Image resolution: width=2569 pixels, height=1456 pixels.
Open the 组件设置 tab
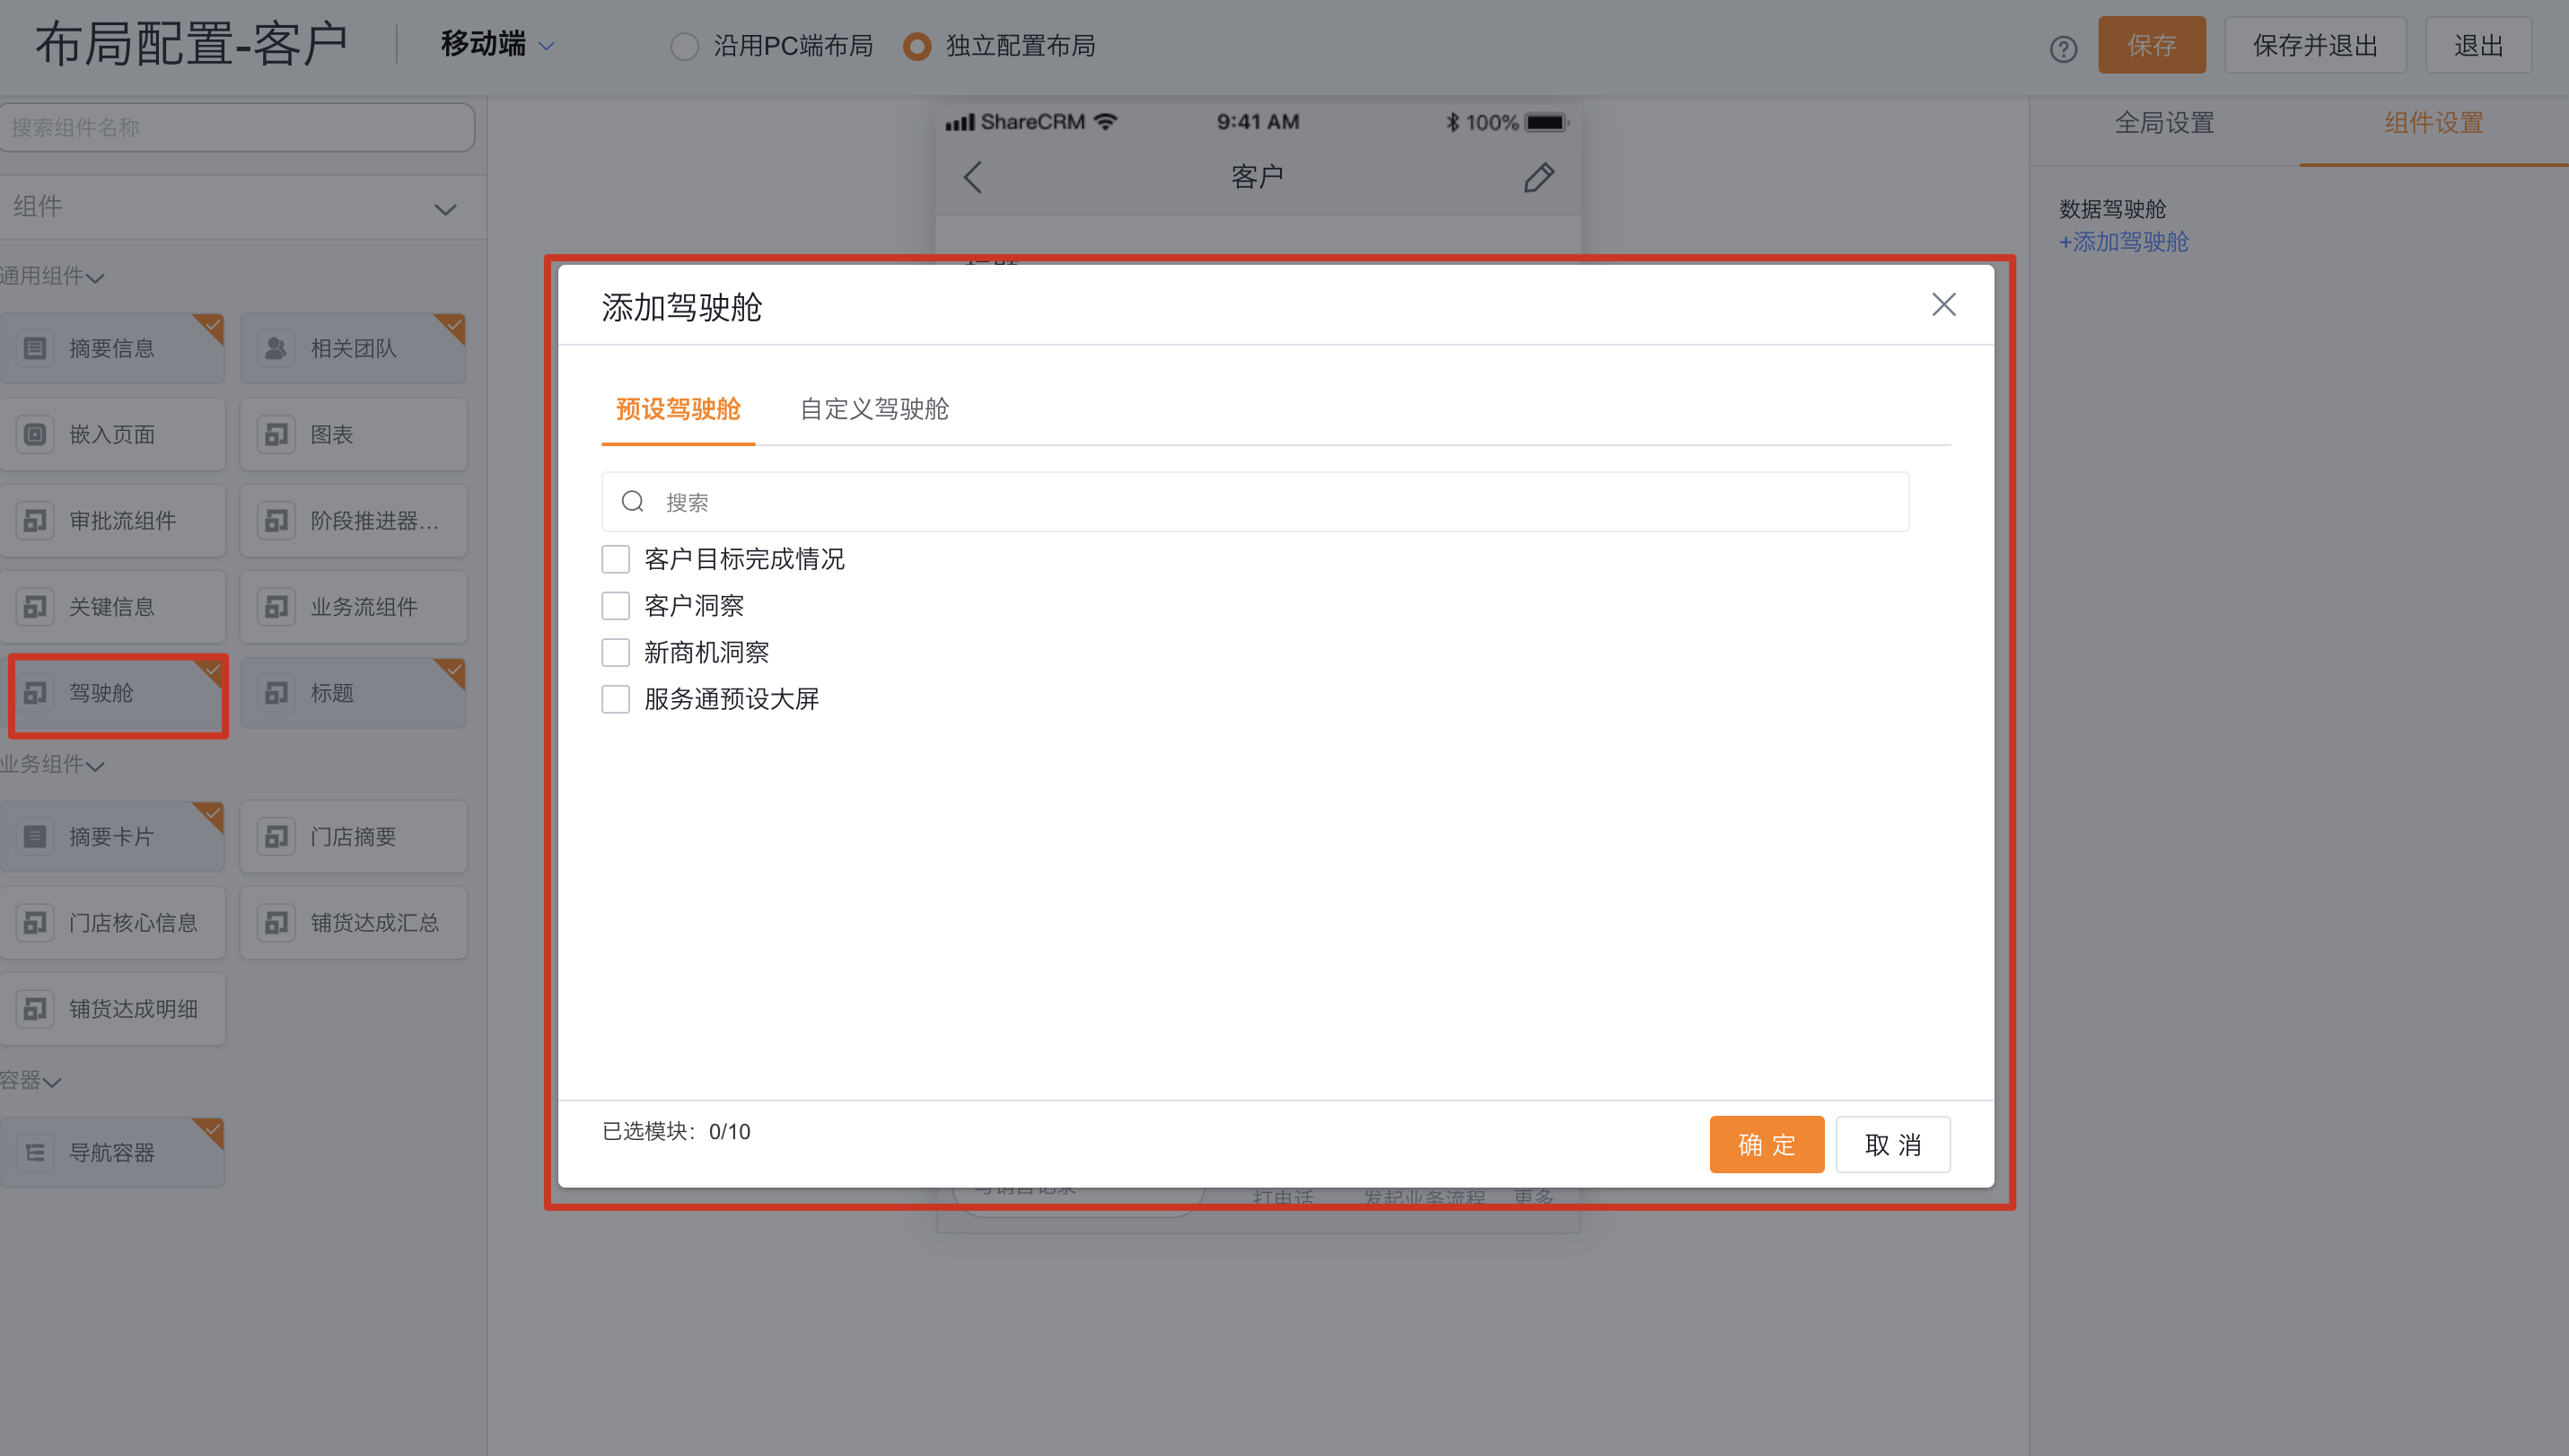point(2433,123)
